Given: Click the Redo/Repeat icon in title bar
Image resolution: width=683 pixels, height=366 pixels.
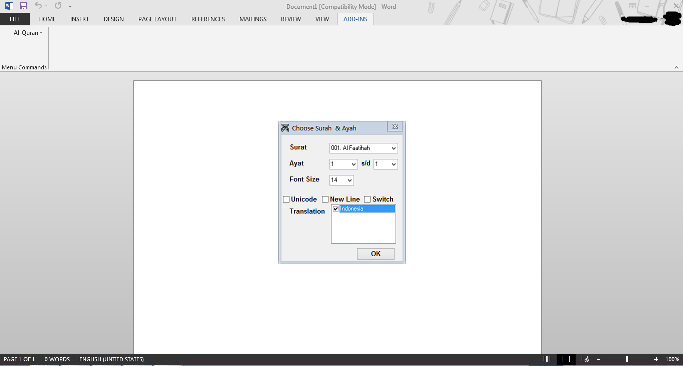Looking at the screenshot, I should point(58,6).
